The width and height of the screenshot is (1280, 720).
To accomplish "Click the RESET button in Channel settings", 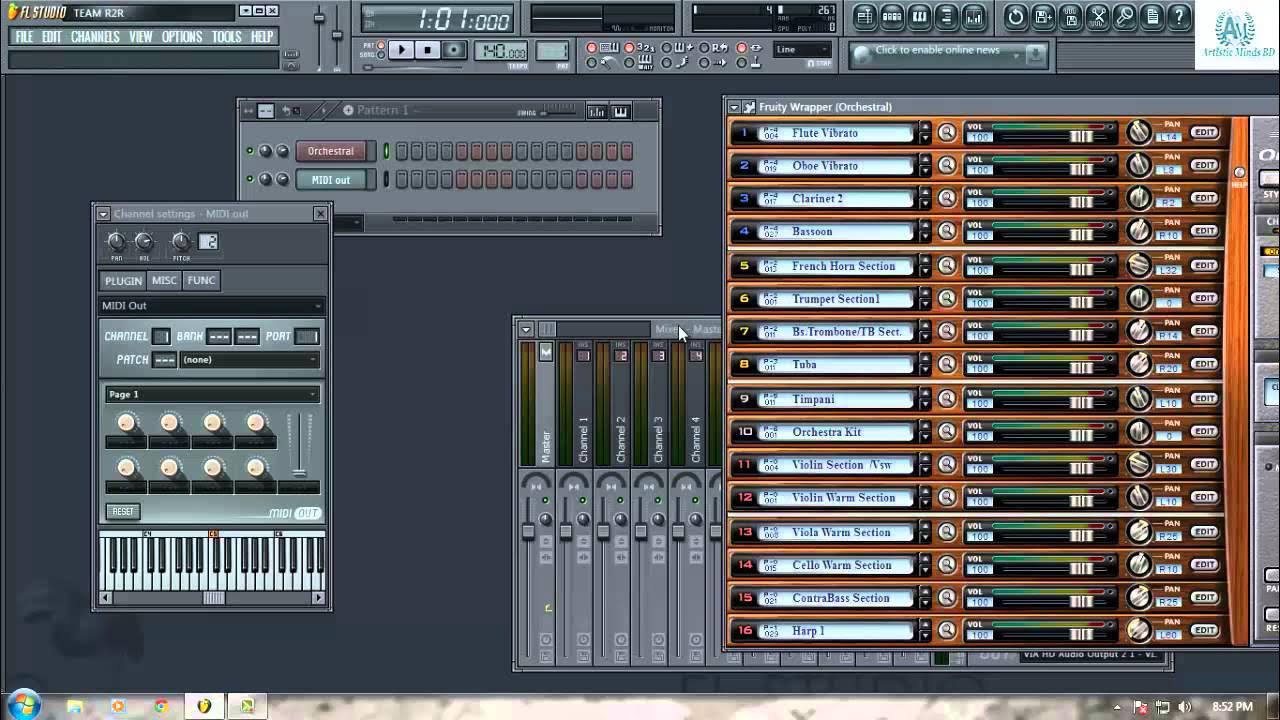I will (123, 511).
